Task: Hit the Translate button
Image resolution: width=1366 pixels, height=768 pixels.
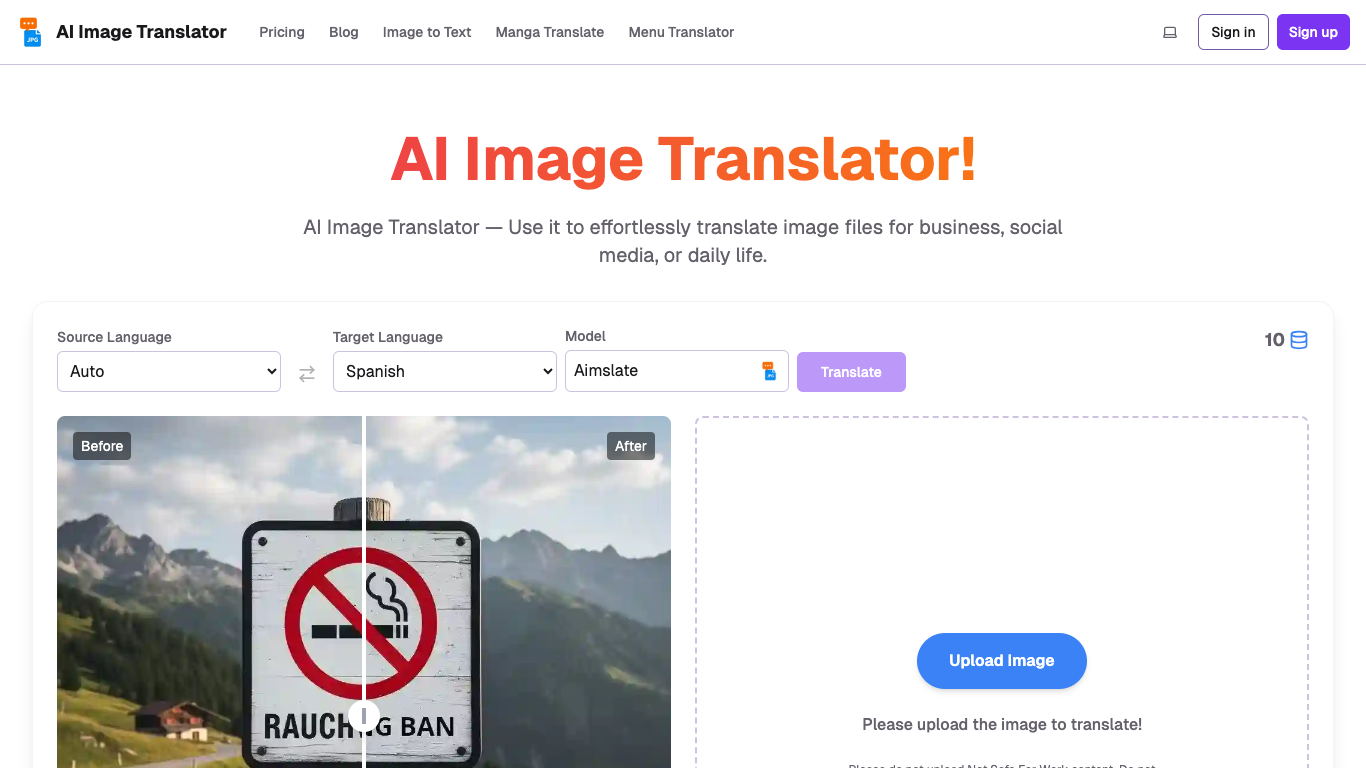Action: tap(851, 372)
